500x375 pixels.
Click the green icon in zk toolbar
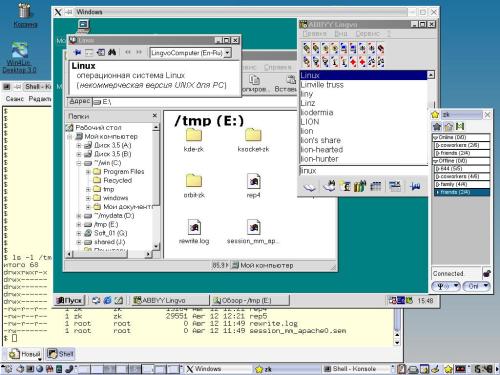coord(460,126)
